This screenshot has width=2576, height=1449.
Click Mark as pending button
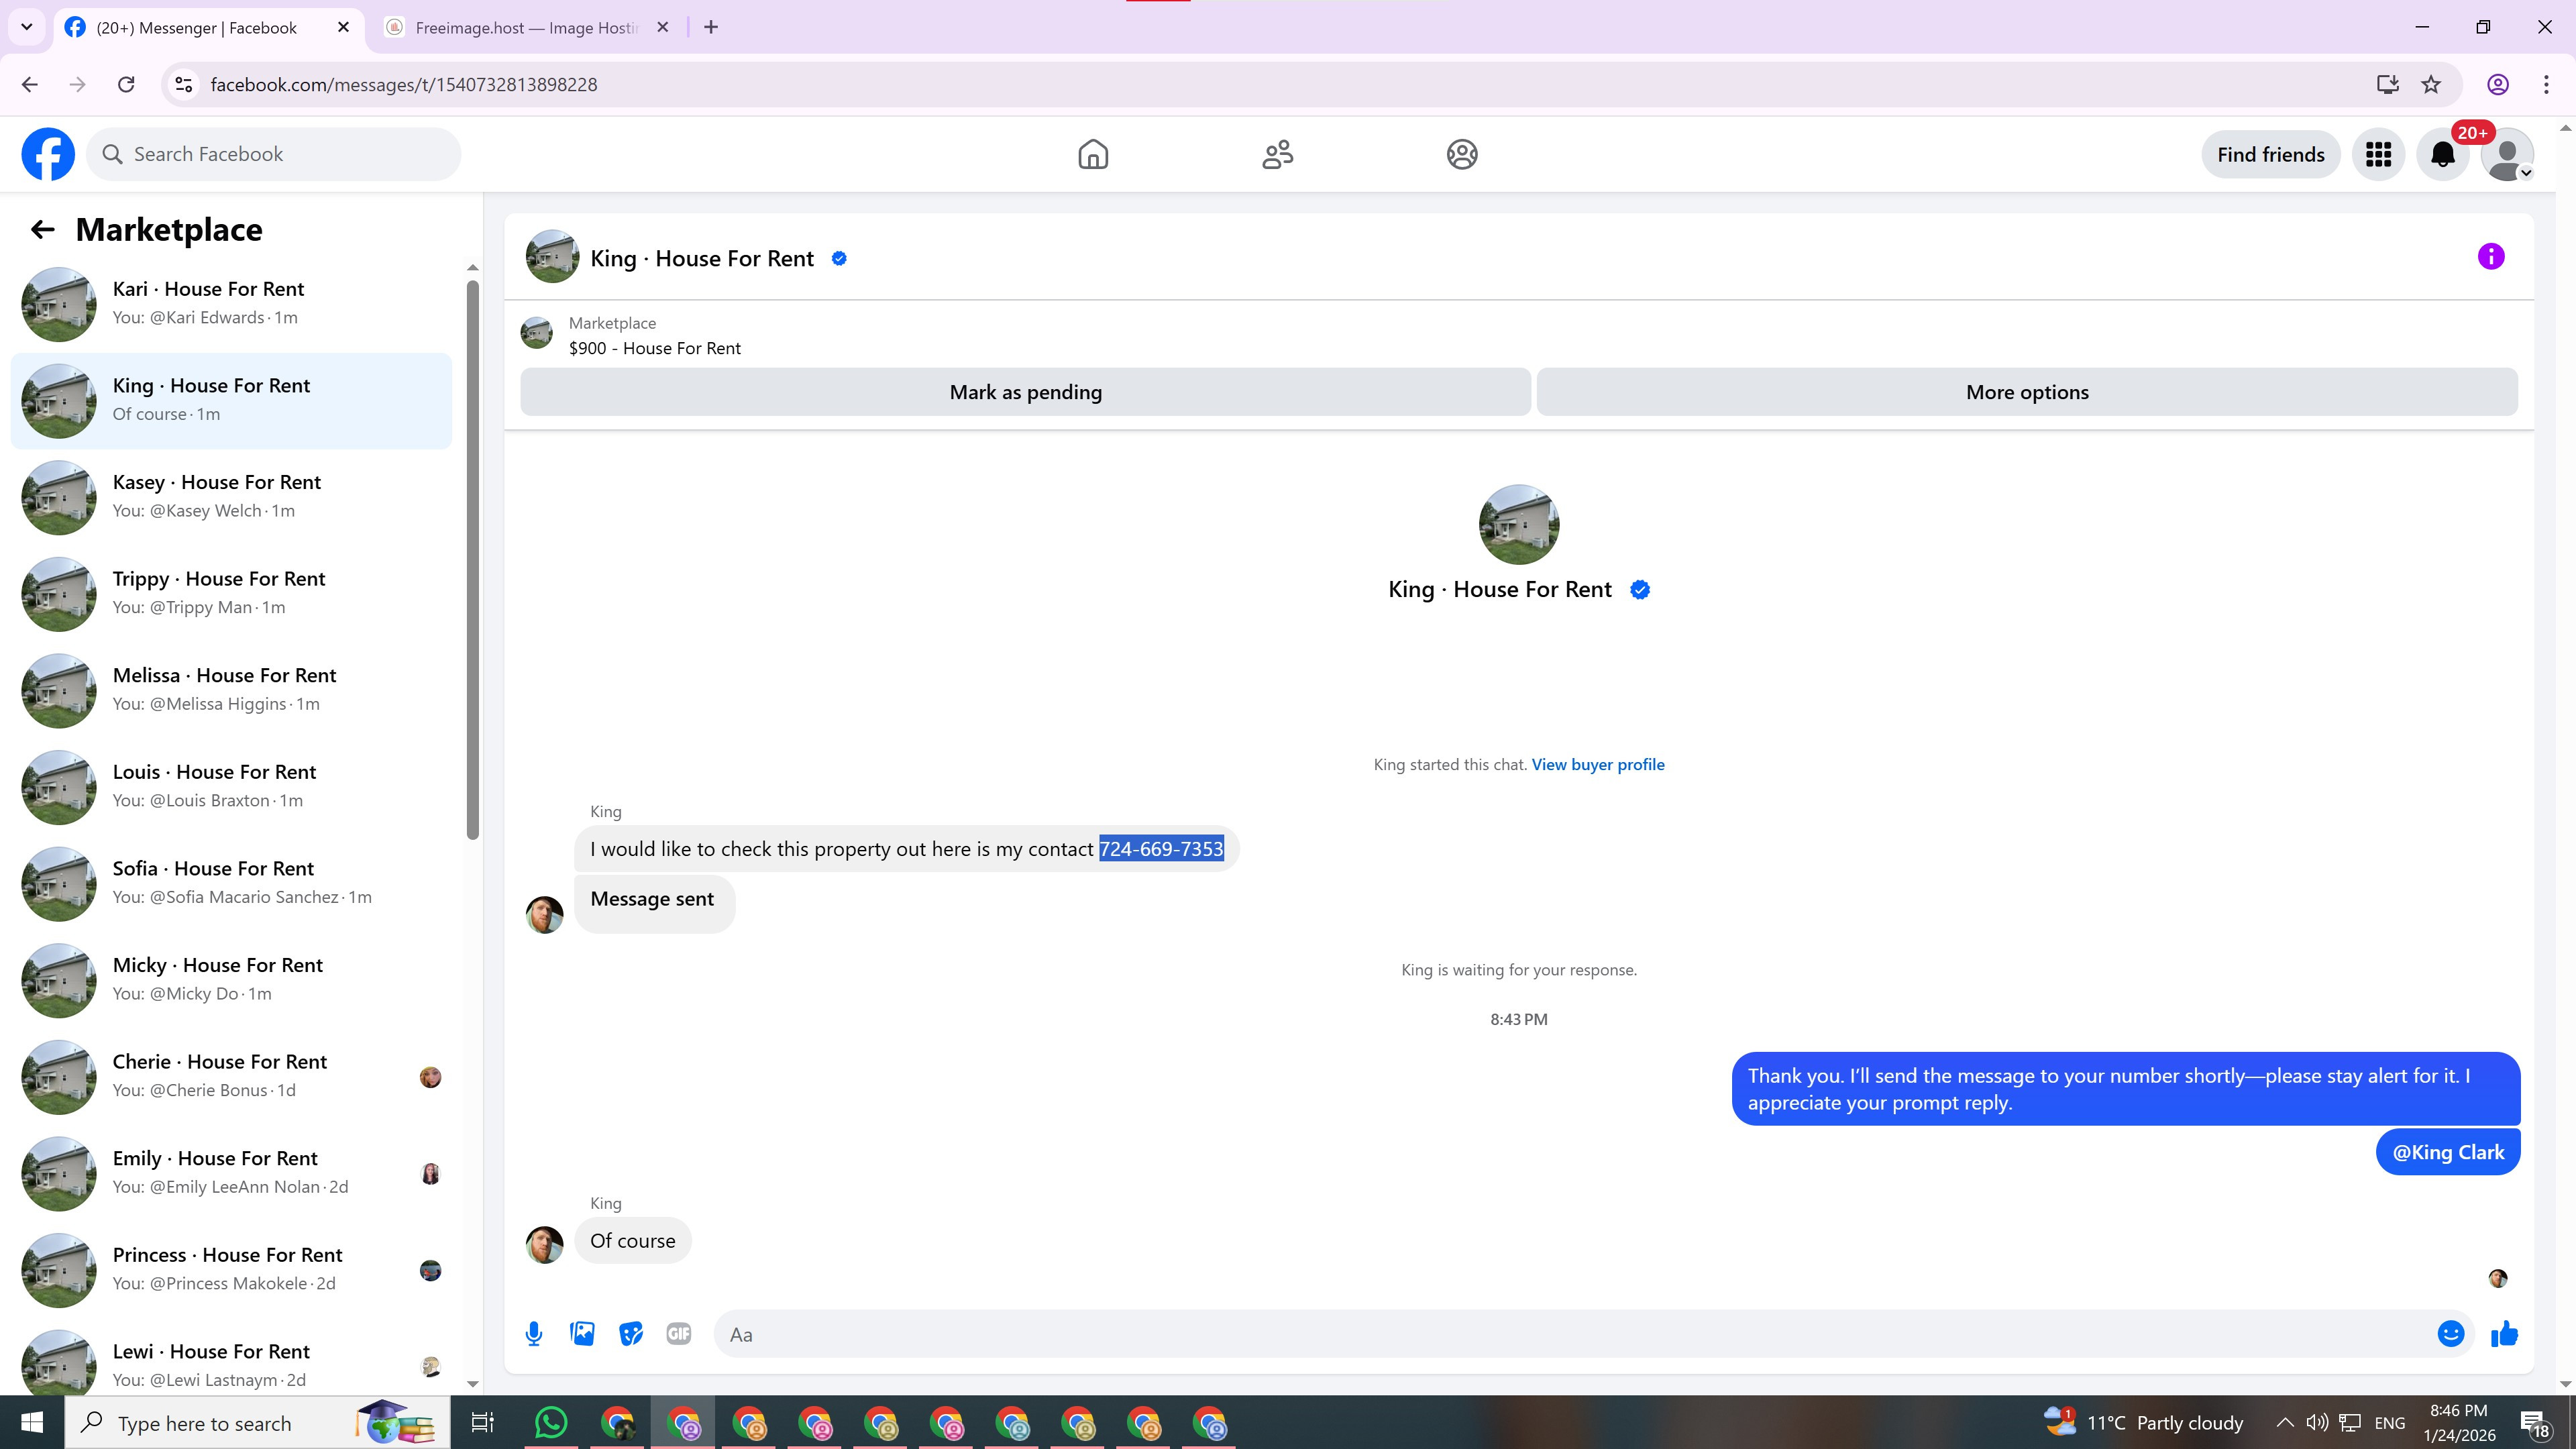pyautogui.click(x=1025, y=392)
